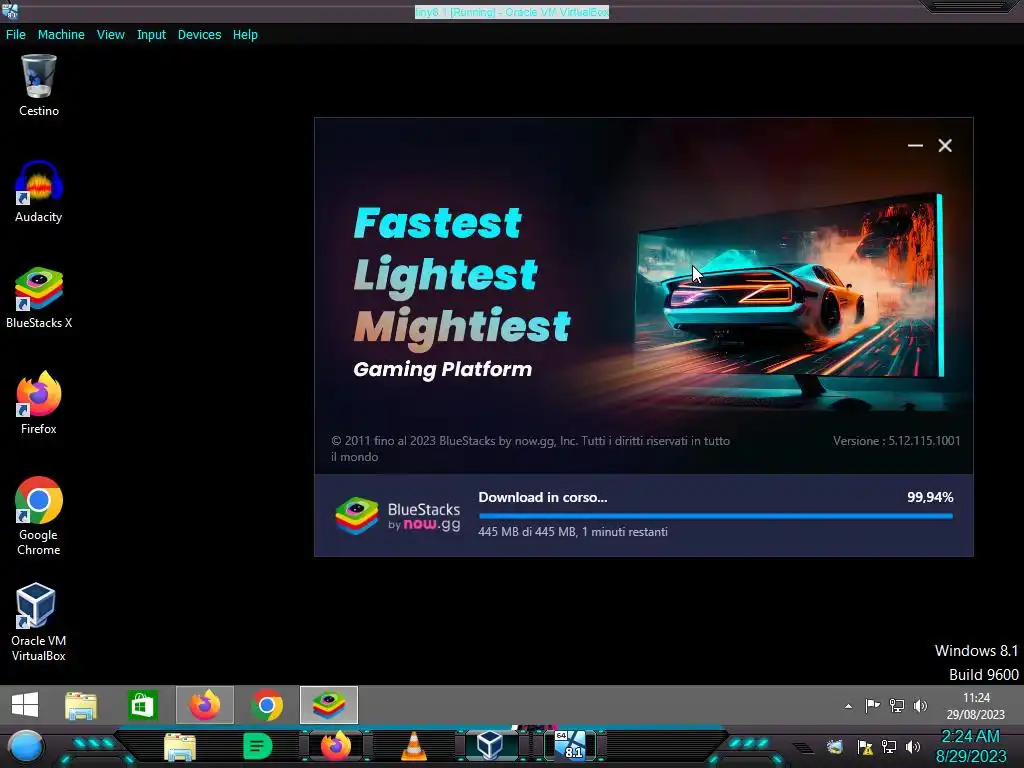Open the Google Chrome desktop shortcut
Viewport: 1024px width, 768px height.
pos(39,517)
